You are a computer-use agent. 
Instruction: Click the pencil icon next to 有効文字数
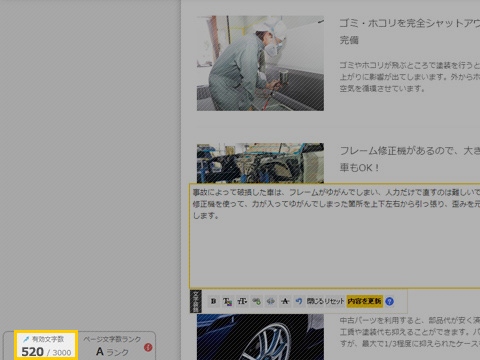(26, 339)
